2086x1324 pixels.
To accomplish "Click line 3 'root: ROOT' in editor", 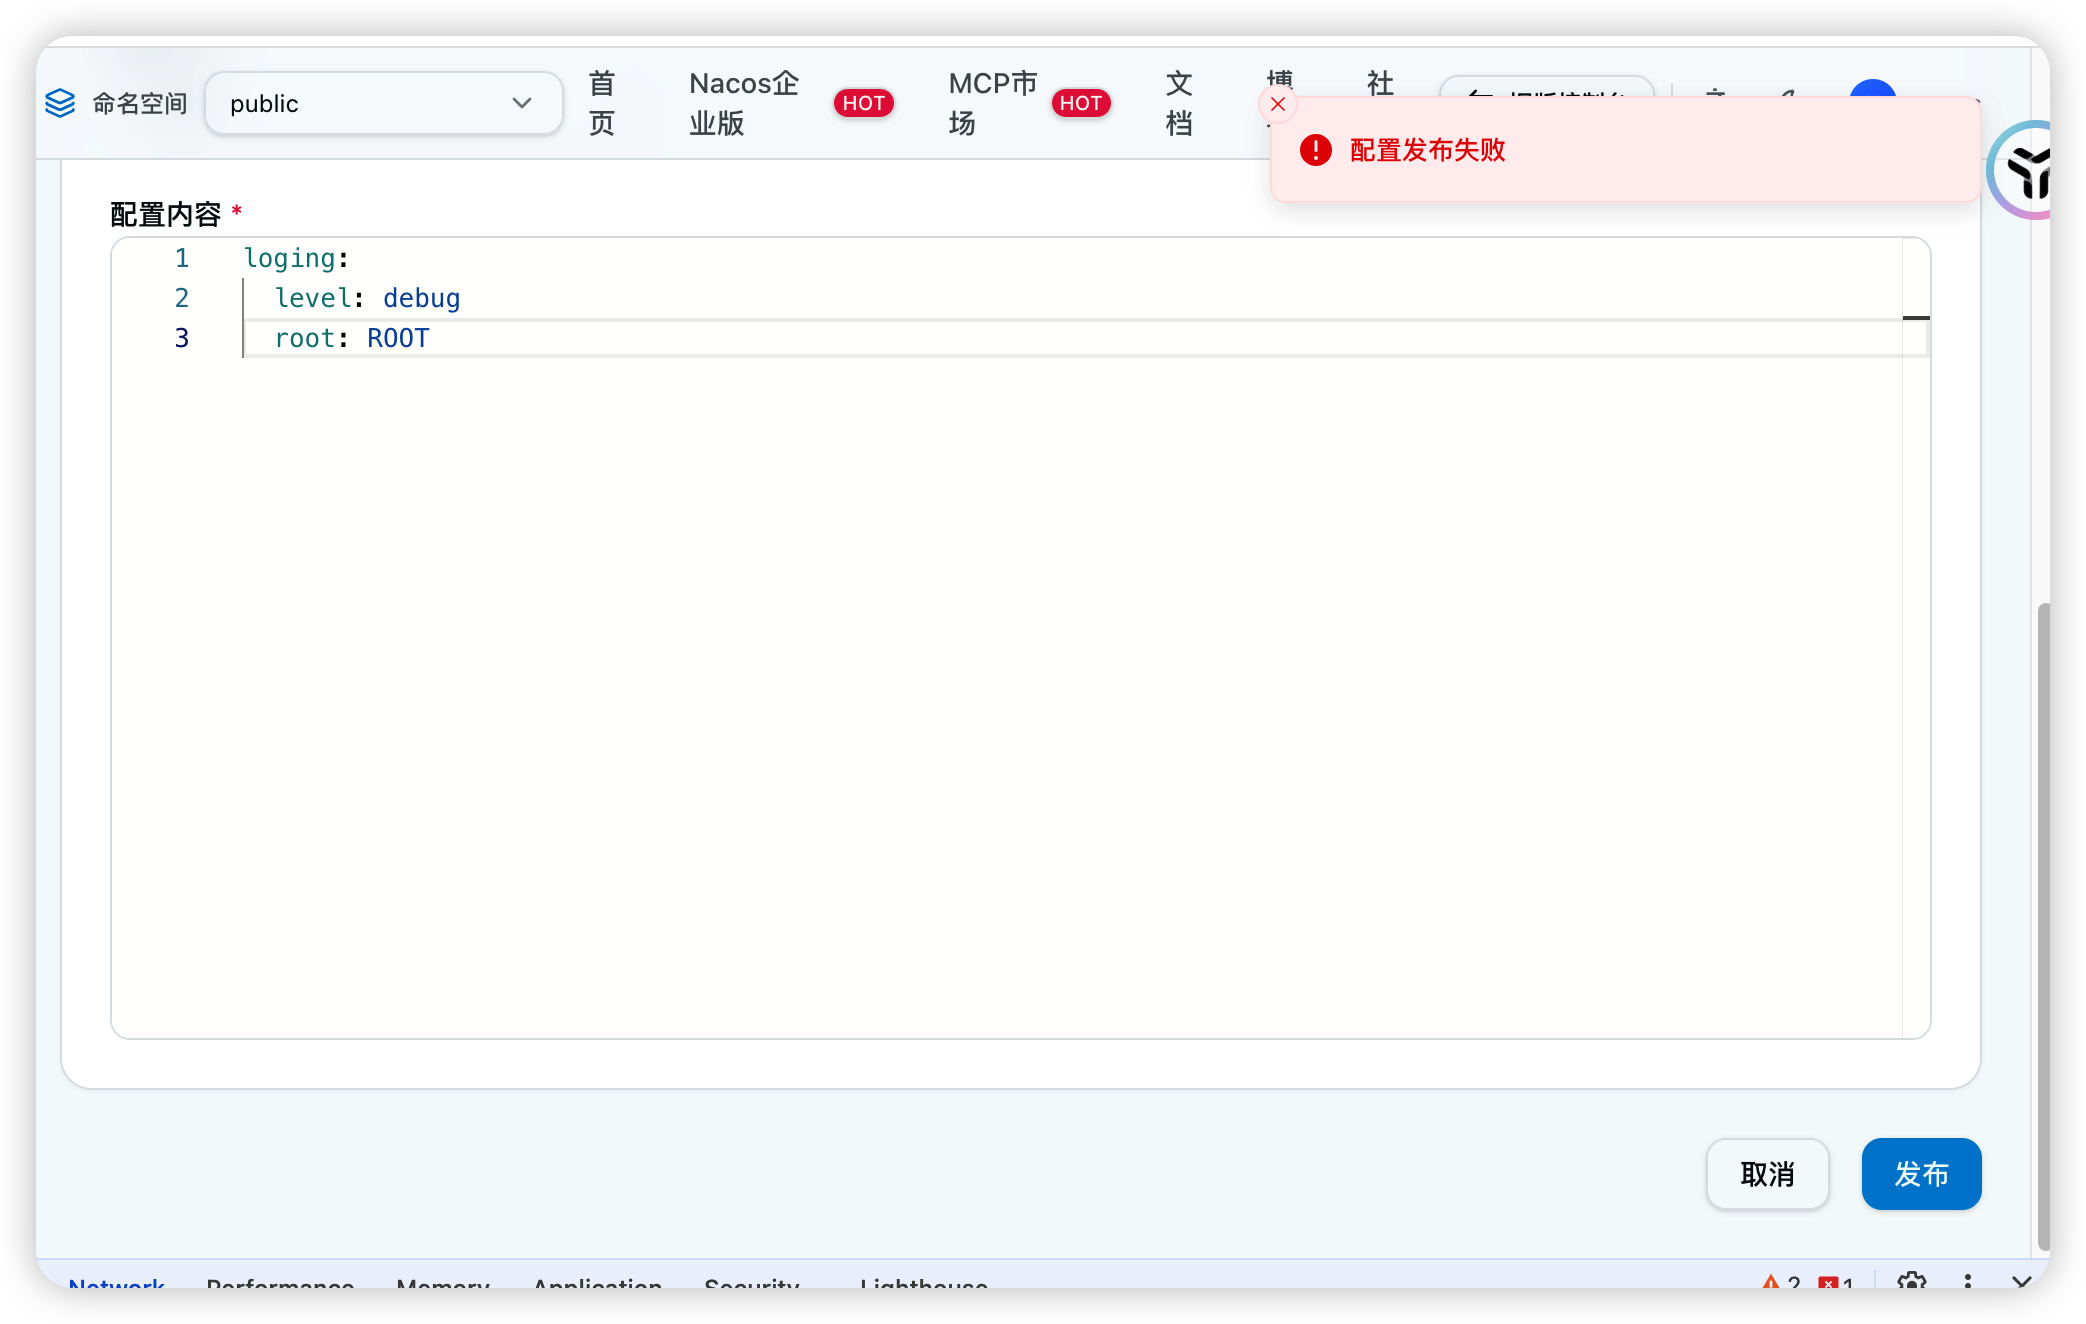I will coord(352,338).
